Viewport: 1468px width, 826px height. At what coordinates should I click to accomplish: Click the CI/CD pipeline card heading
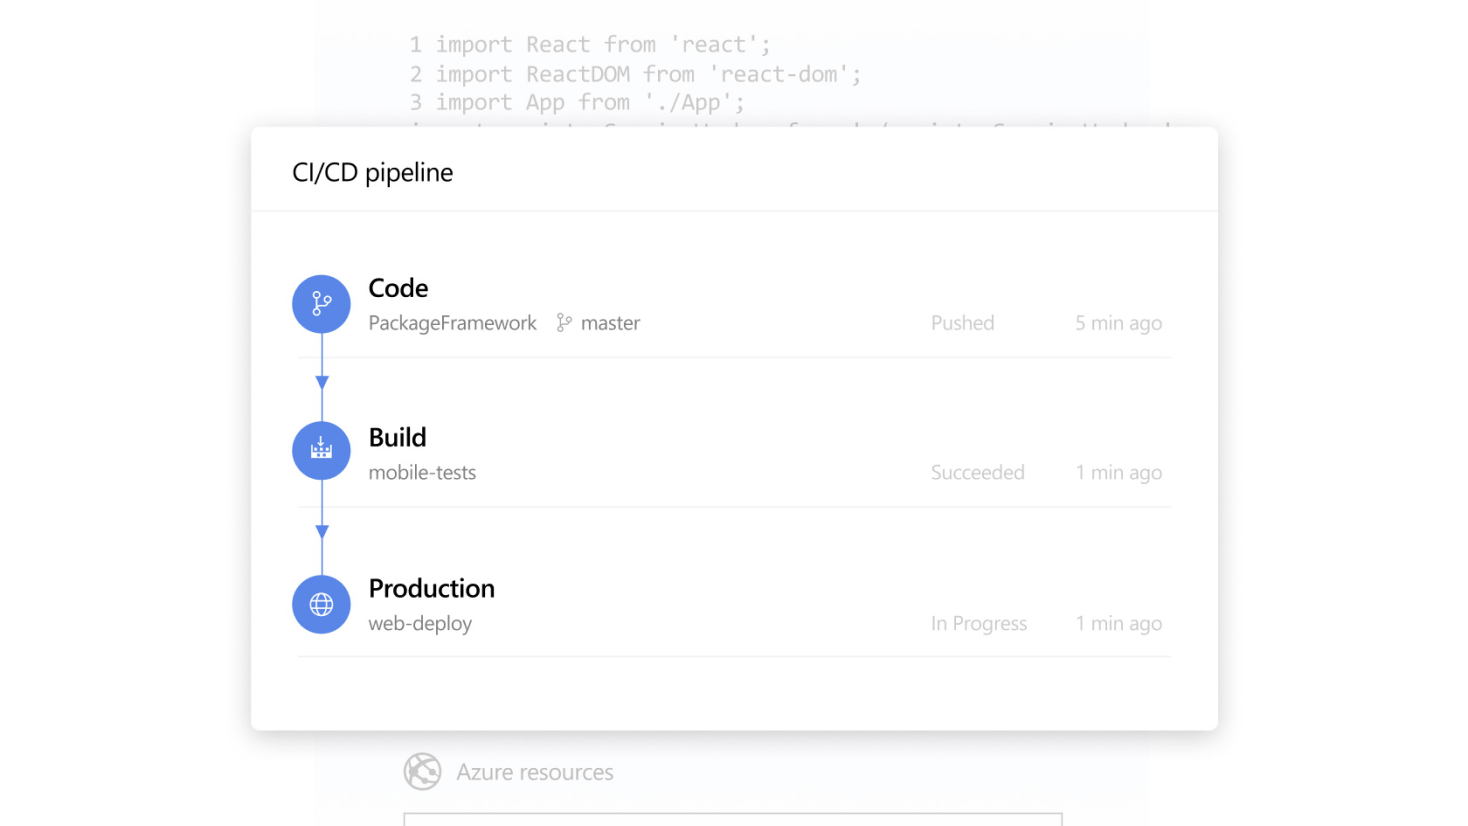(372, 173)
